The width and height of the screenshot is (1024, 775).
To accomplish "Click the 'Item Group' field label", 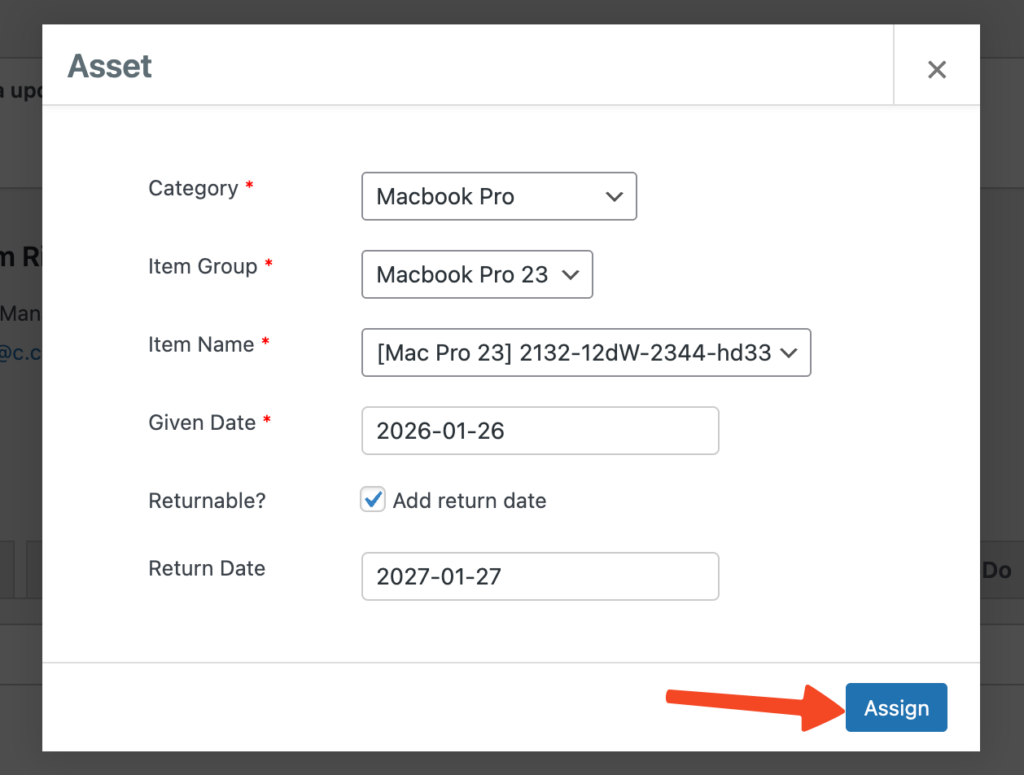I will (x=203, y=267).
